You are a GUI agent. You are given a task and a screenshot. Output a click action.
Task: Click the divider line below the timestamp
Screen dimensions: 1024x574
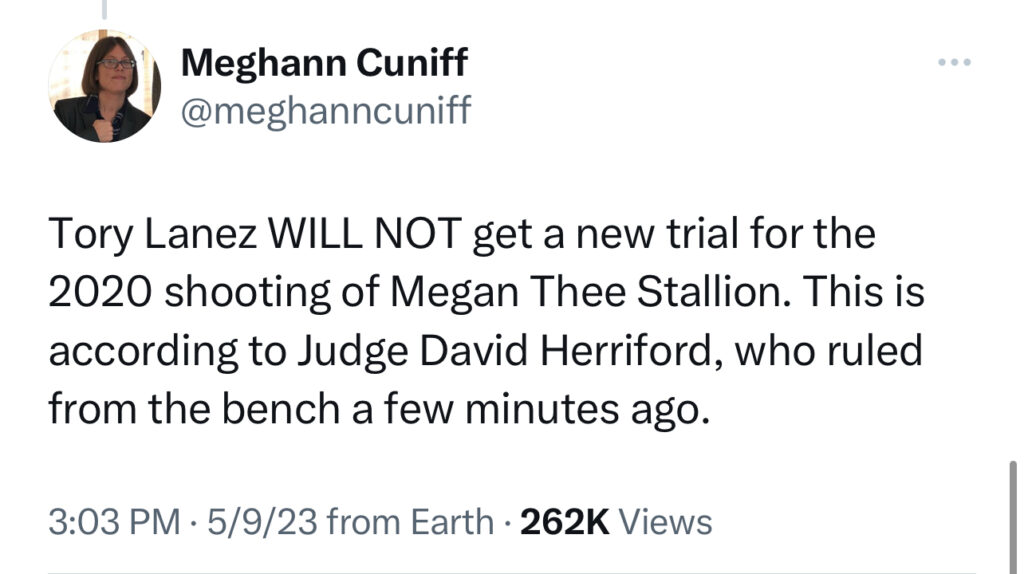(x=512, y=571)
